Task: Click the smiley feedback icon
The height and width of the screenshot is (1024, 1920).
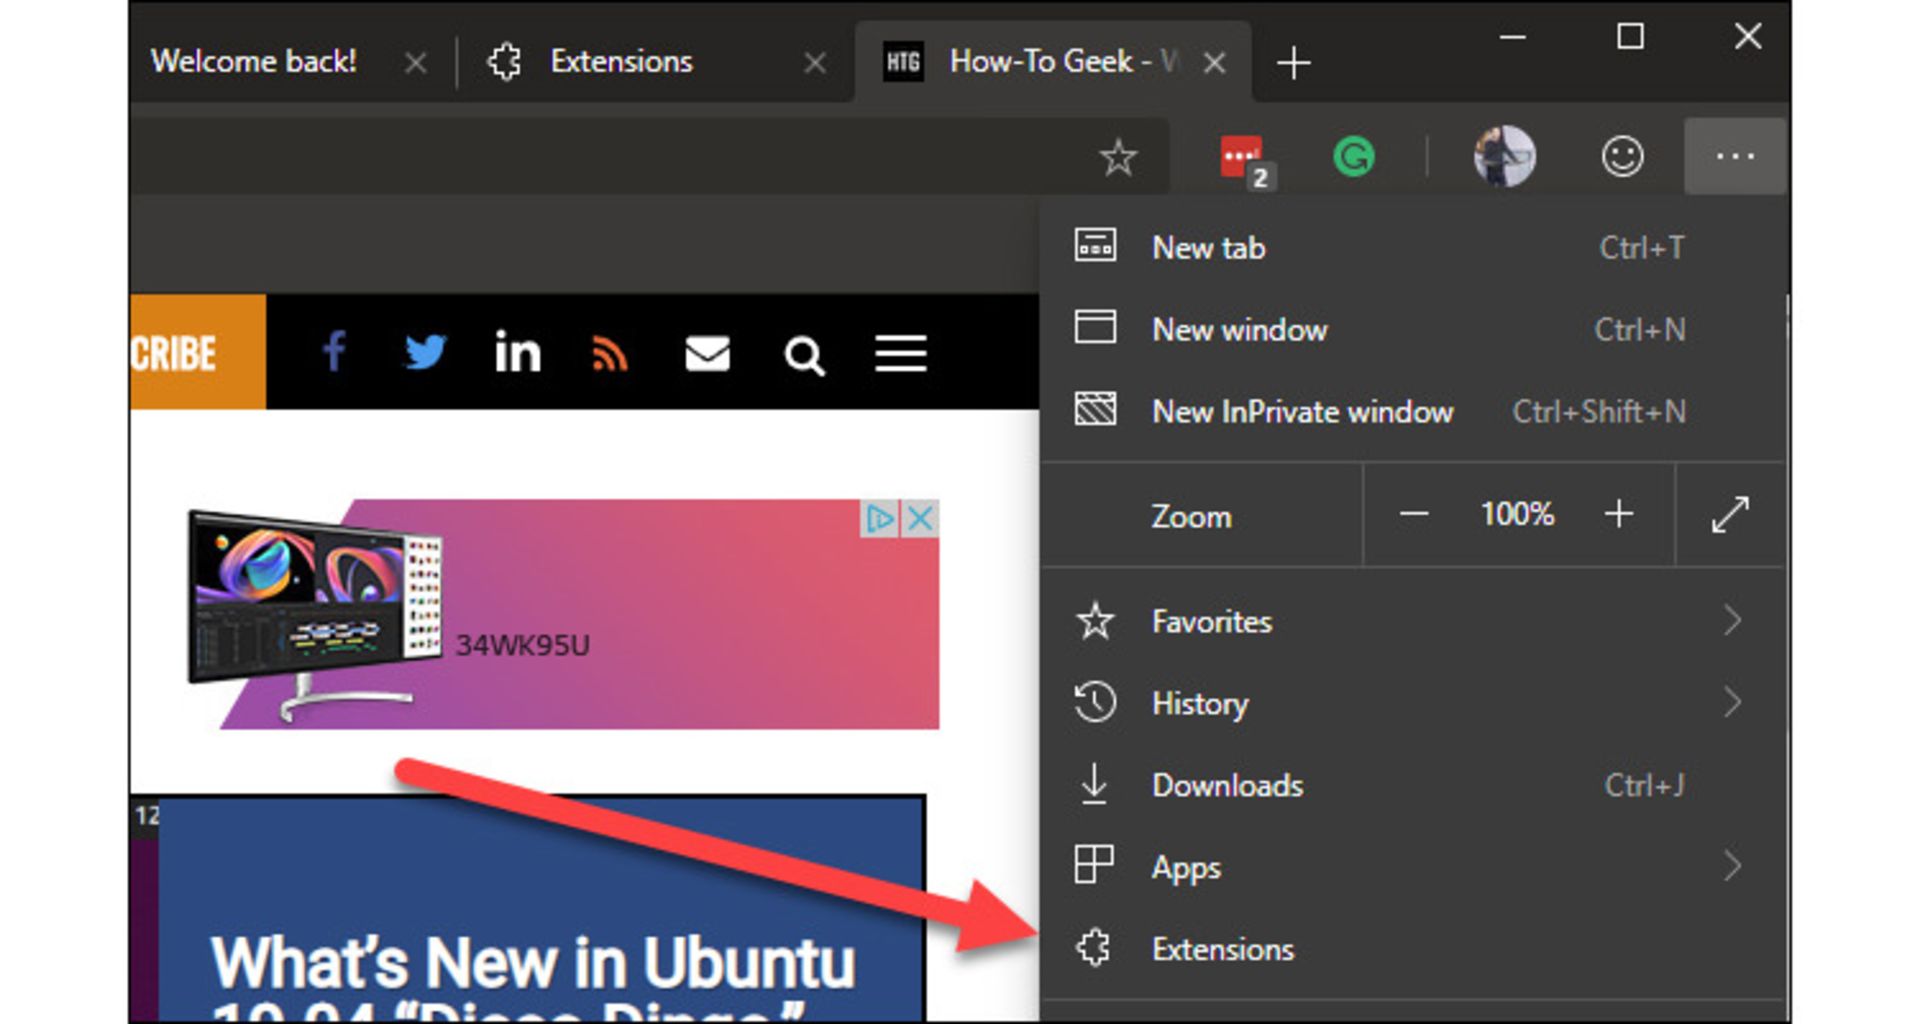Action: [x=1622, y=156]
